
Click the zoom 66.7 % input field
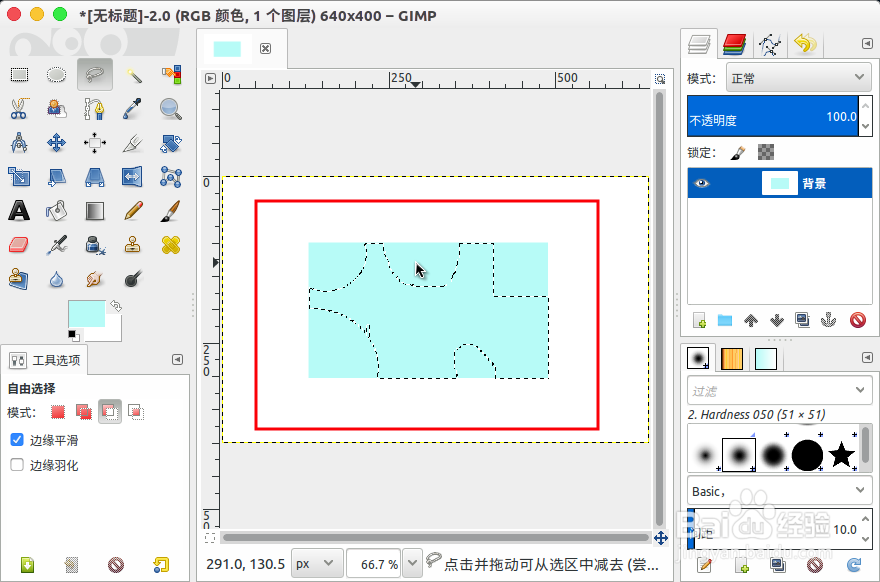pyautogui.click(x=373, y=563)
